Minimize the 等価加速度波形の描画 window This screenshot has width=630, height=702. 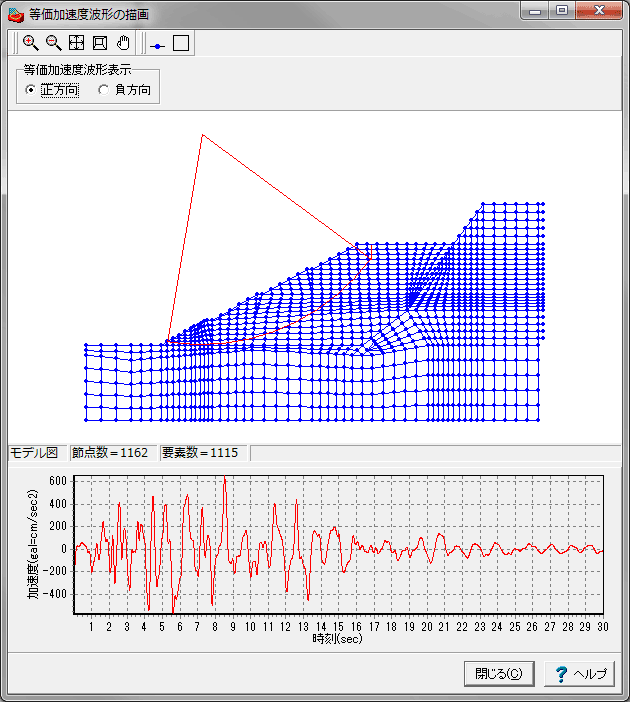(535, 11)
